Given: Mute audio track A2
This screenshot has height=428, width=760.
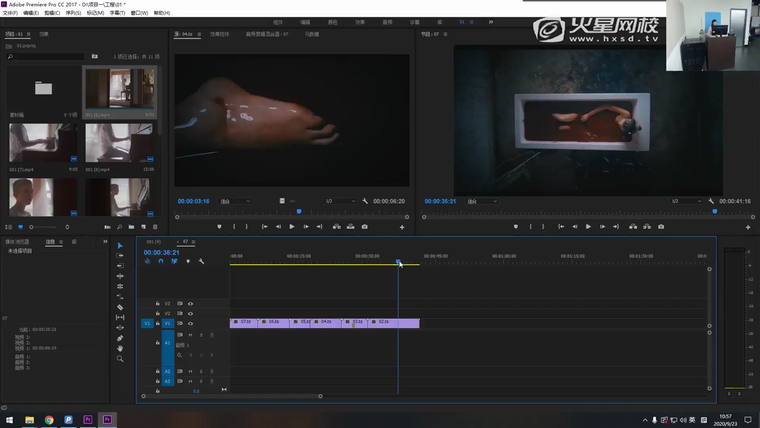Looking at the screenshot, I should click(x=191, y=371).
